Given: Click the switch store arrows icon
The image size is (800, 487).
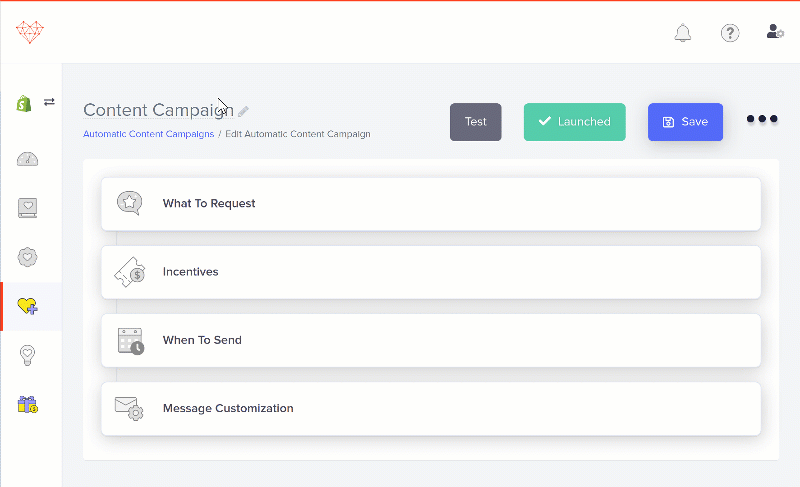Looking at the screenshot, I should pyautogui.click(x=49, y=102).
